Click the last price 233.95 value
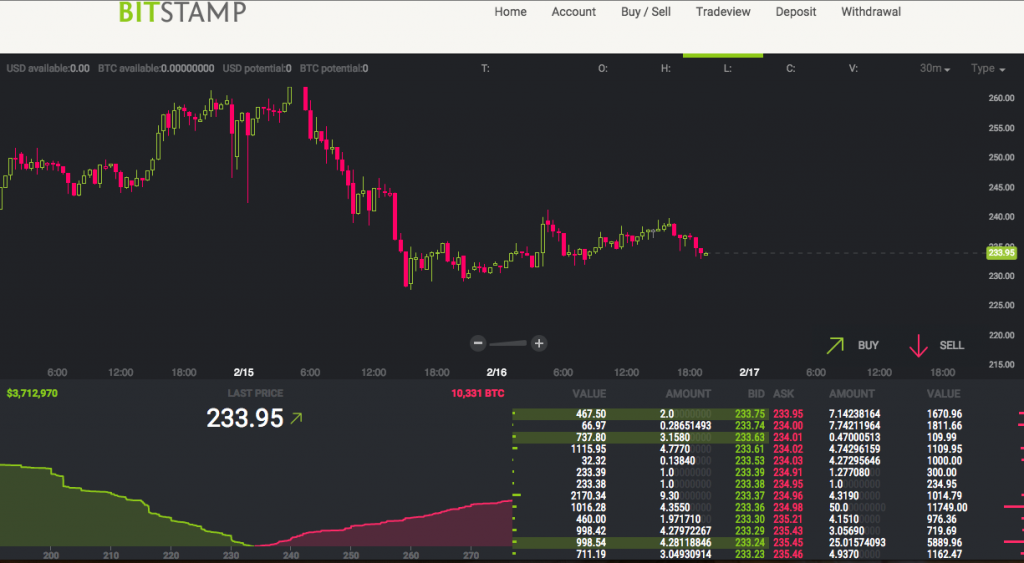Image resolution: width=1024 pixels, height=563 pixels. click(x=245, y=418)
